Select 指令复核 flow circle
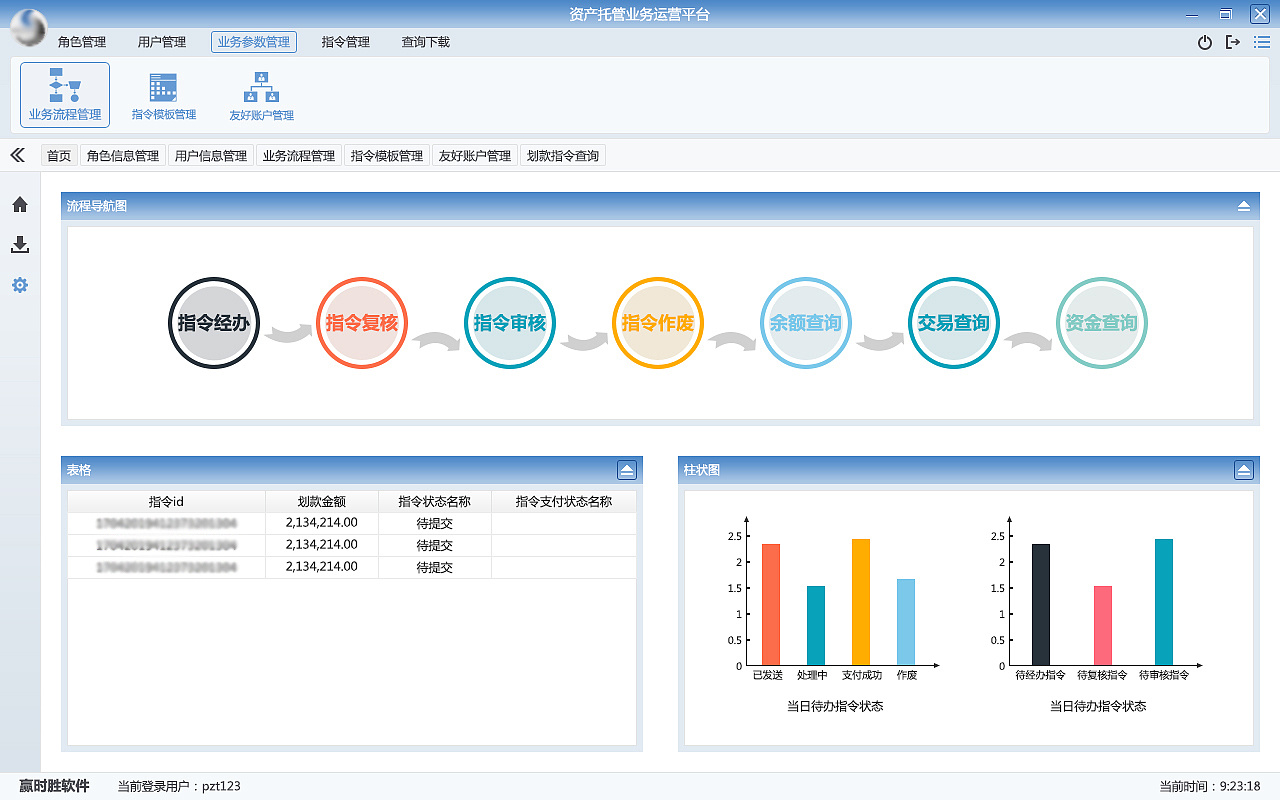The width and height of the screenshot is (1280, 800). tap(362, 323)
